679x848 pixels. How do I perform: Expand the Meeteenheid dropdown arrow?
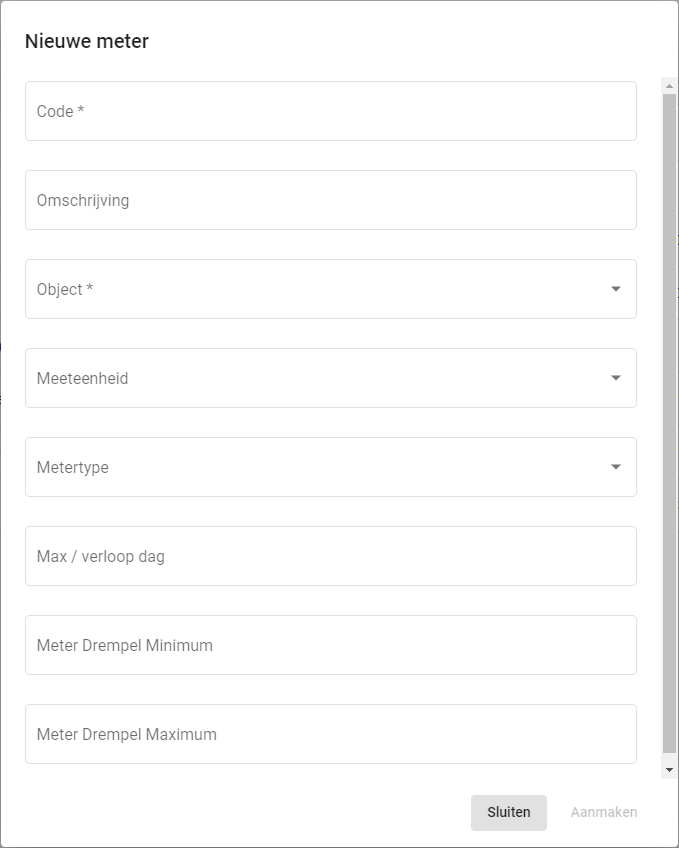tap(615, 378)
